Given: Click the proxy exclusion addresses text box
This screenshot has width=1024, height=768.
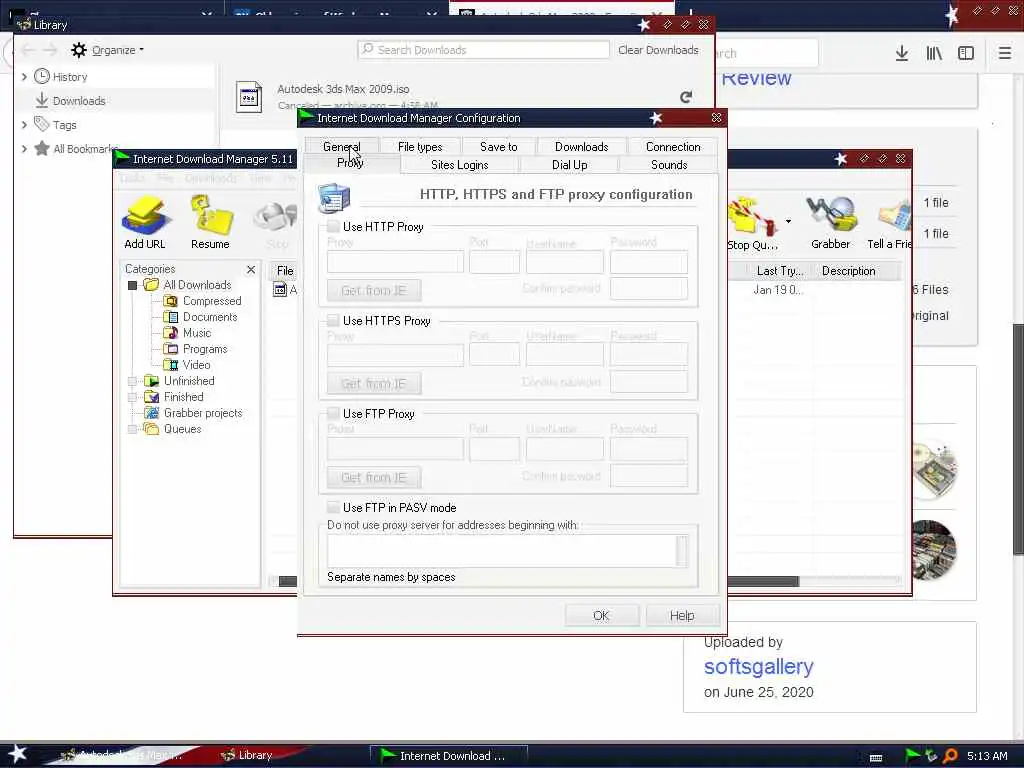Looking at the screenshot, I should coord(503,551).
